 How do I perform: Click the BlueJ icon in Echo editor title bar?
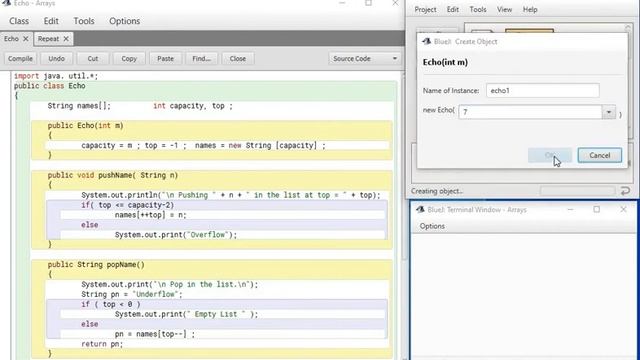tap(6, 3)
